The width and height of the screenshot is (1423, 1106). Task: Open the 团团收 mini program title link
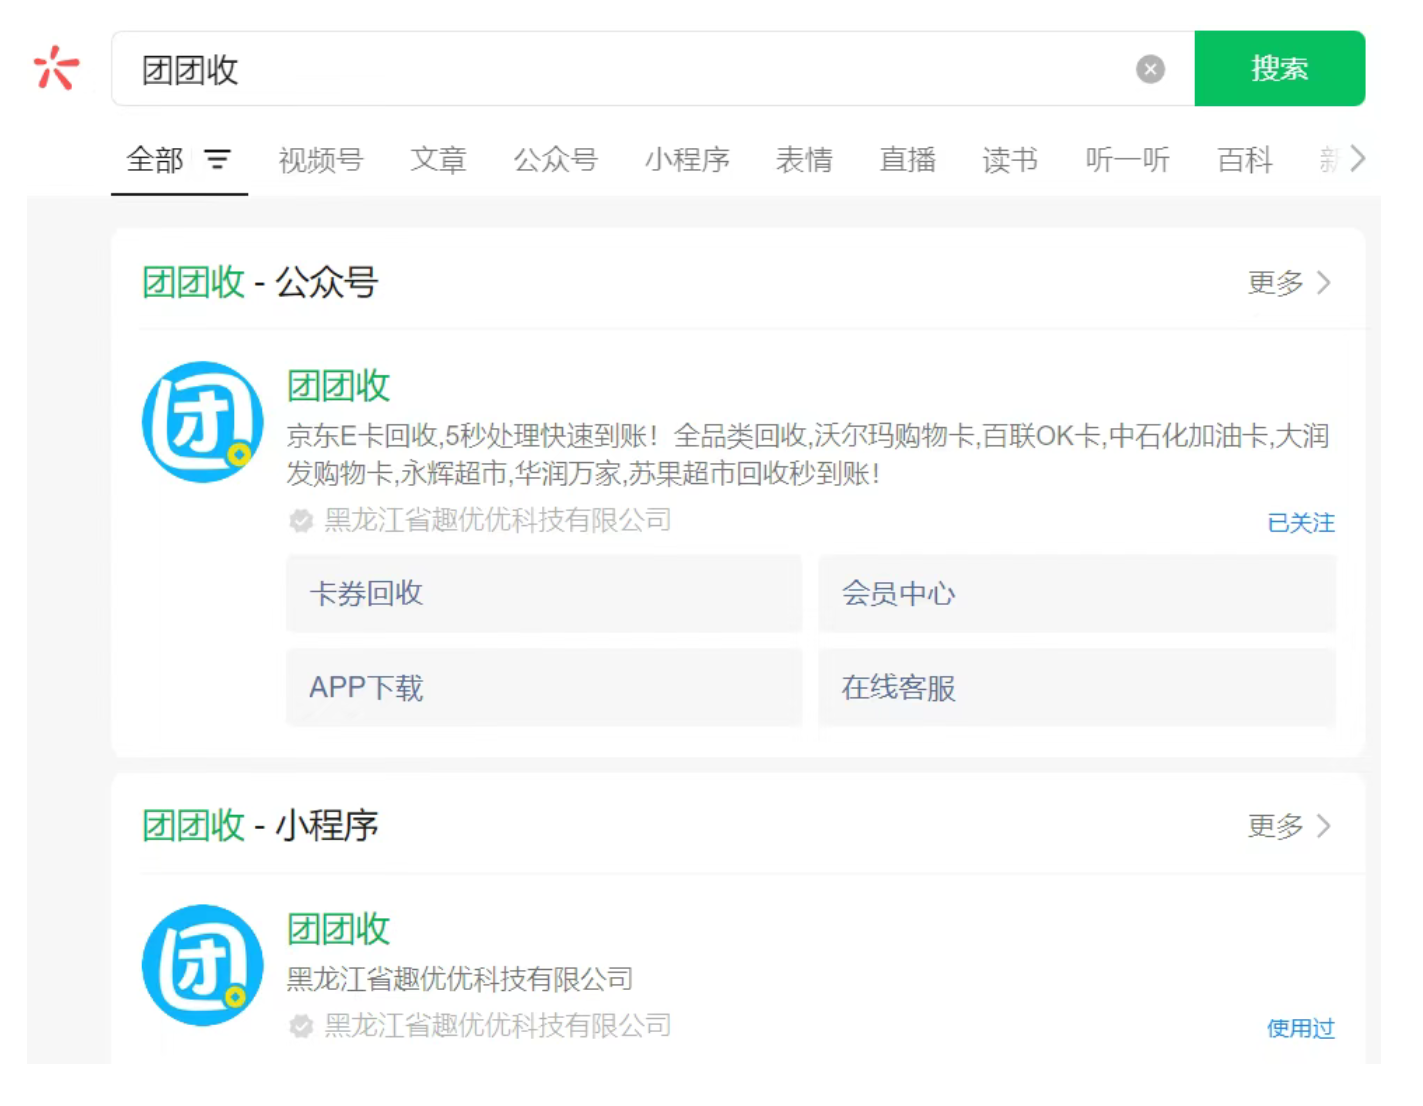338,929
